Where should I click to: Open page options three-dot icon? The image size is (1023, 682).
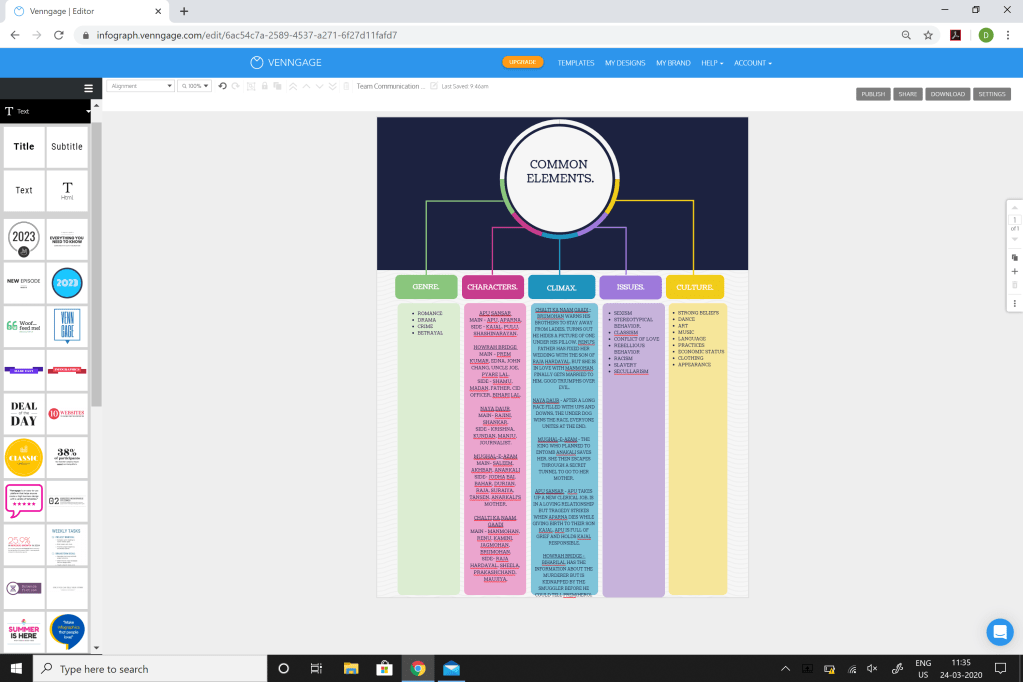1015,303
